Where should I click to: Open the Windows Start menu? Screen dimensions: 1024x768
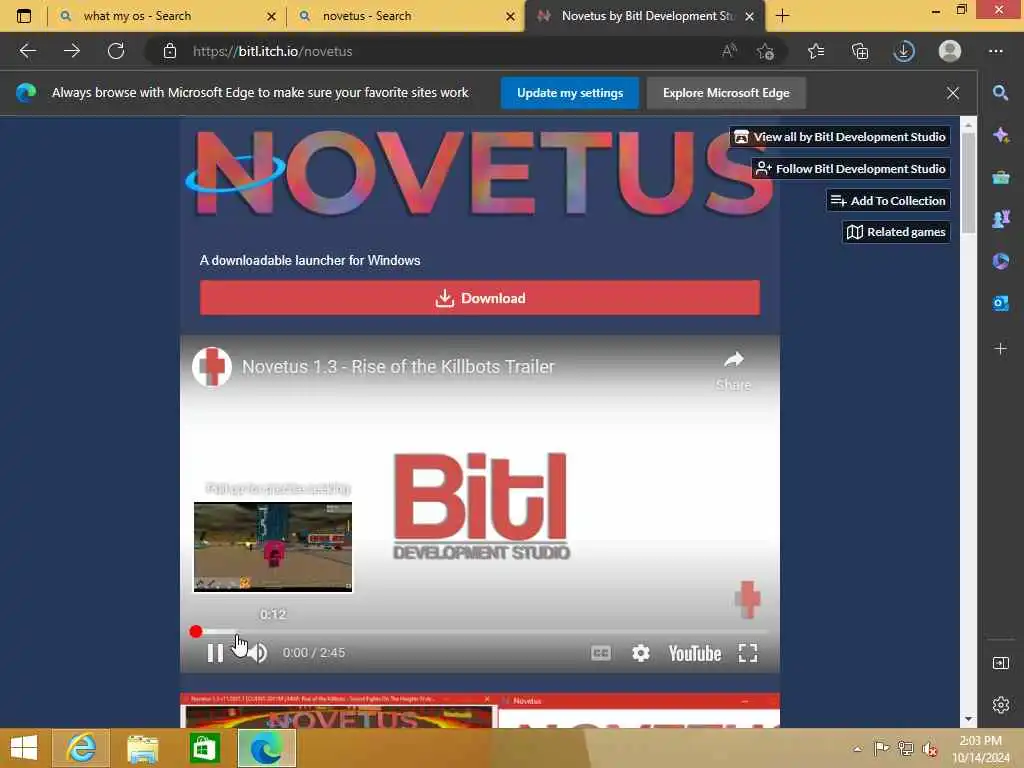(24, 748)
